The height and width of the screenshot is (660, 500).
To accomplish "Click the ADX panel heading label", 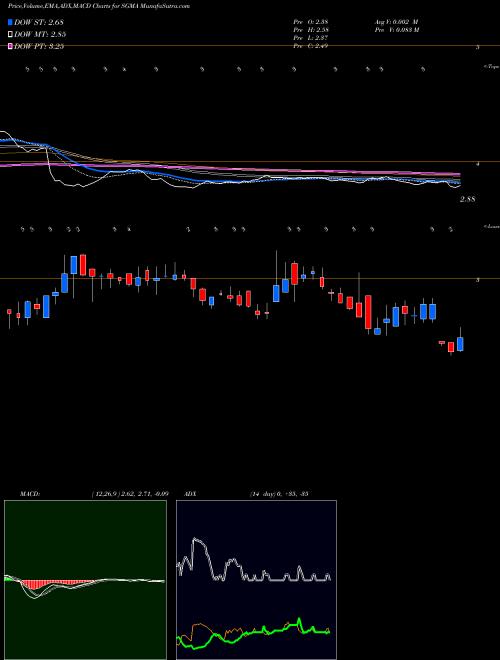I will point(191,493).
